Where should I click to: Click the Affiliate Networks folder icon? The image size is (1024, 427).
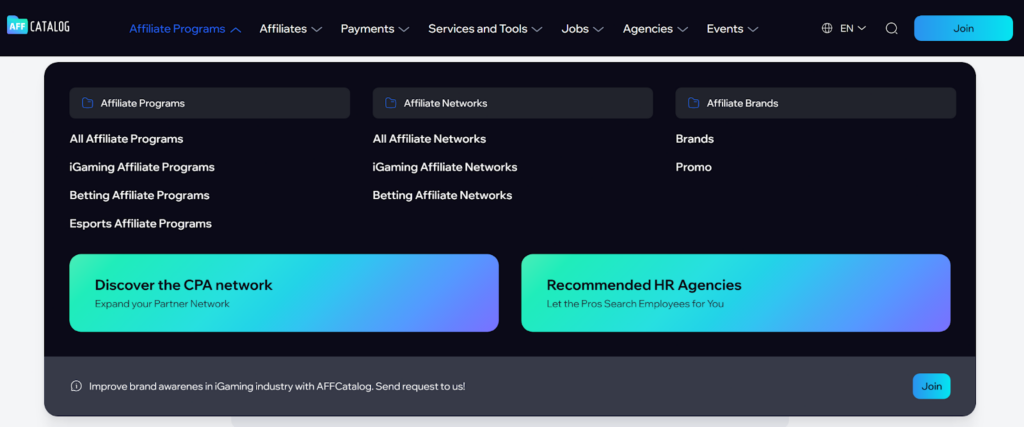(x=390, y=103)
